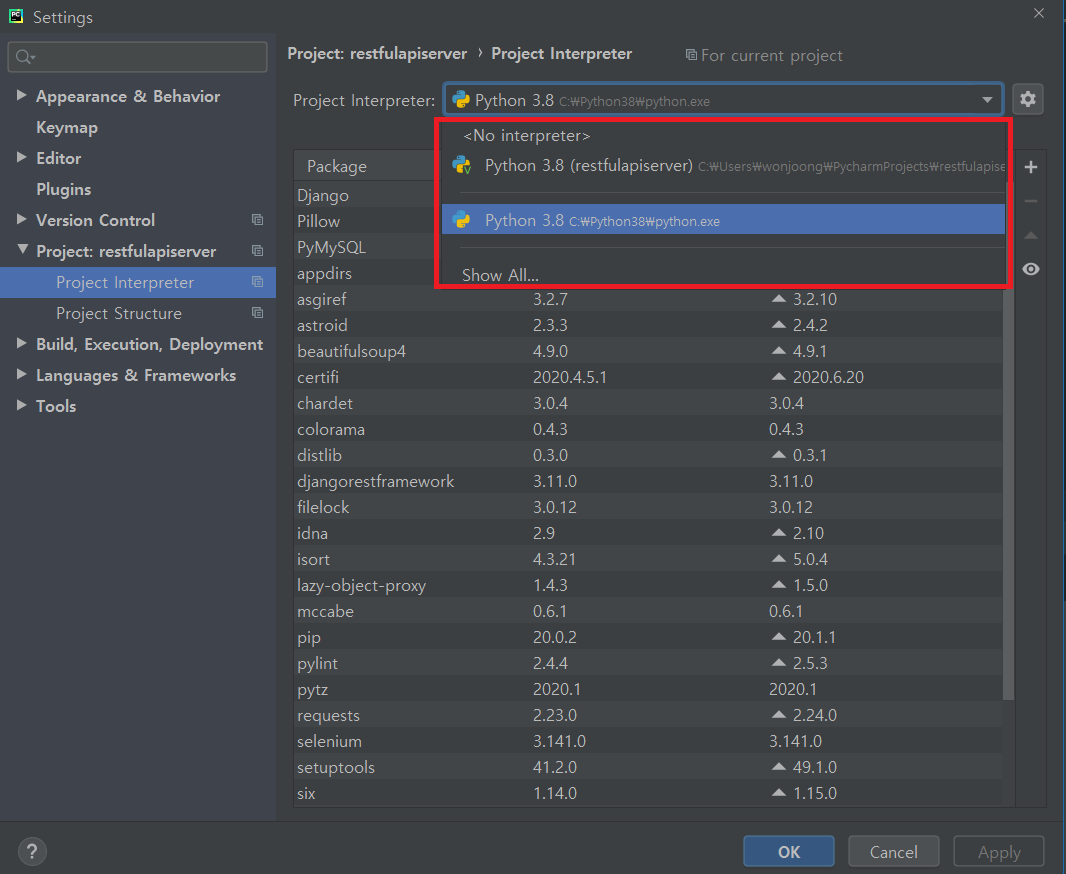Click the For current project icon
Image resolution: width=1066 pixels, height=874 pixels.
point(691,55)
